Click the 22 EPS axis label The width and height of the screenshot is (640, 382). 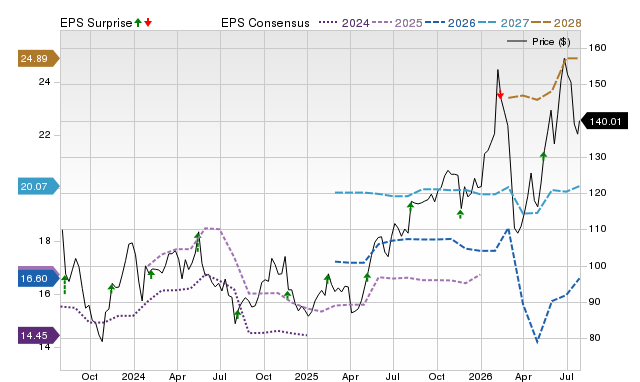pyautogui.click(x=44, y=135)
